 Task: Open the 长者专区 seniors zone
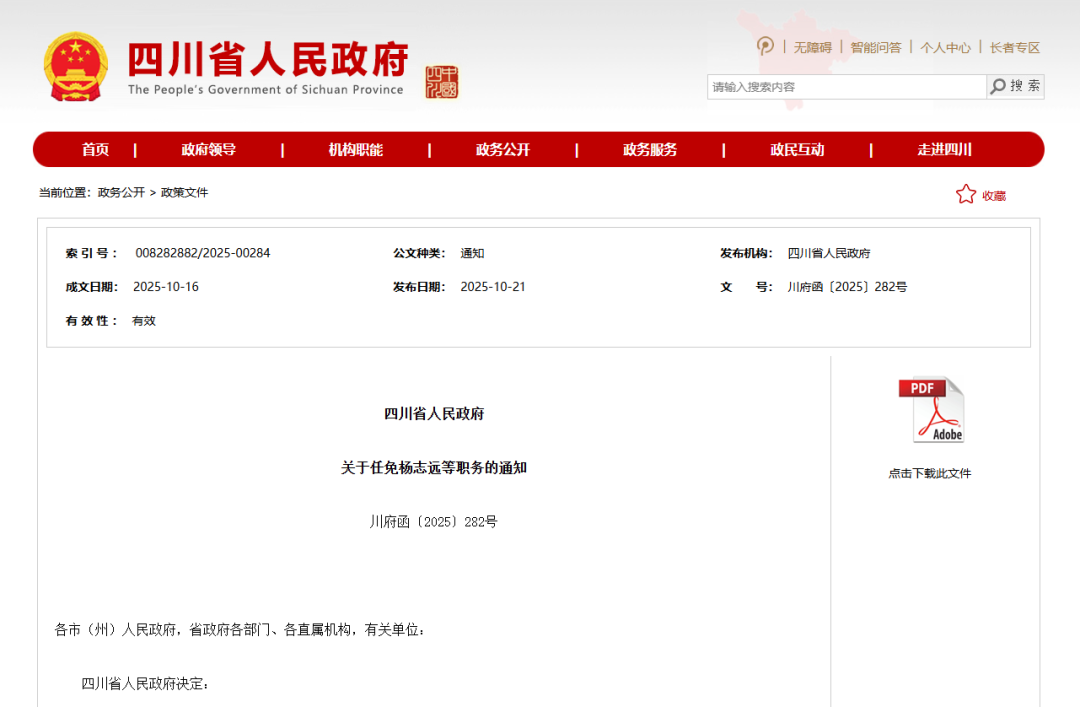pos(1012,47)
